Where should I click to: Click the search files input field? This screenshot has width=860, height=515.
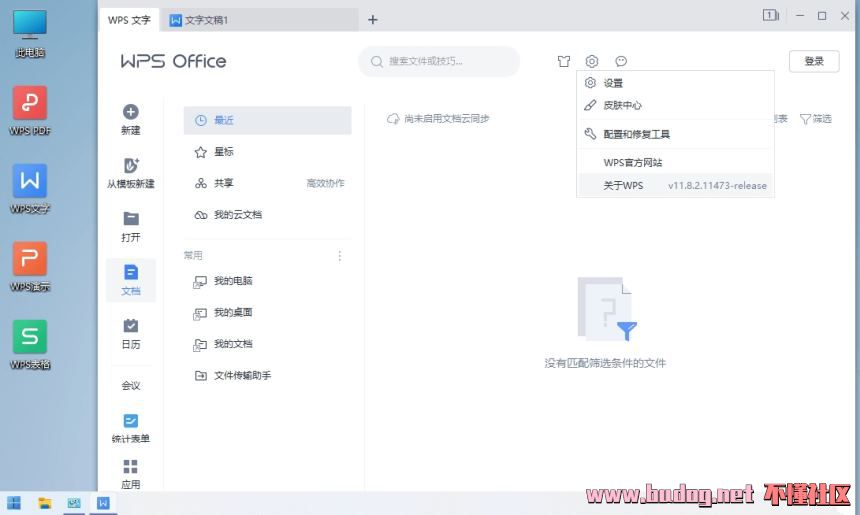(x=439, y=61)
